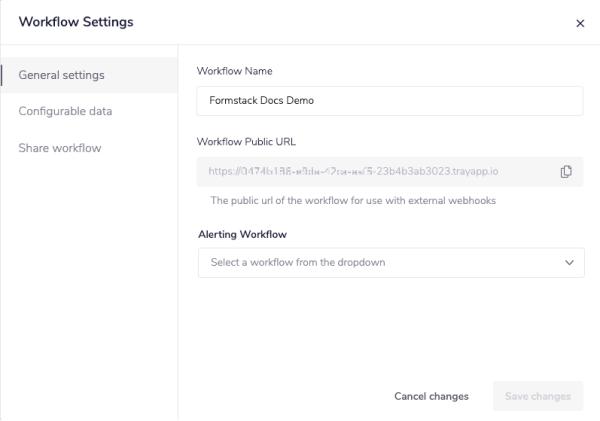Click the Cancel changes button
The width and height of the screenshot is (600, 421).
tap(431, 396)
